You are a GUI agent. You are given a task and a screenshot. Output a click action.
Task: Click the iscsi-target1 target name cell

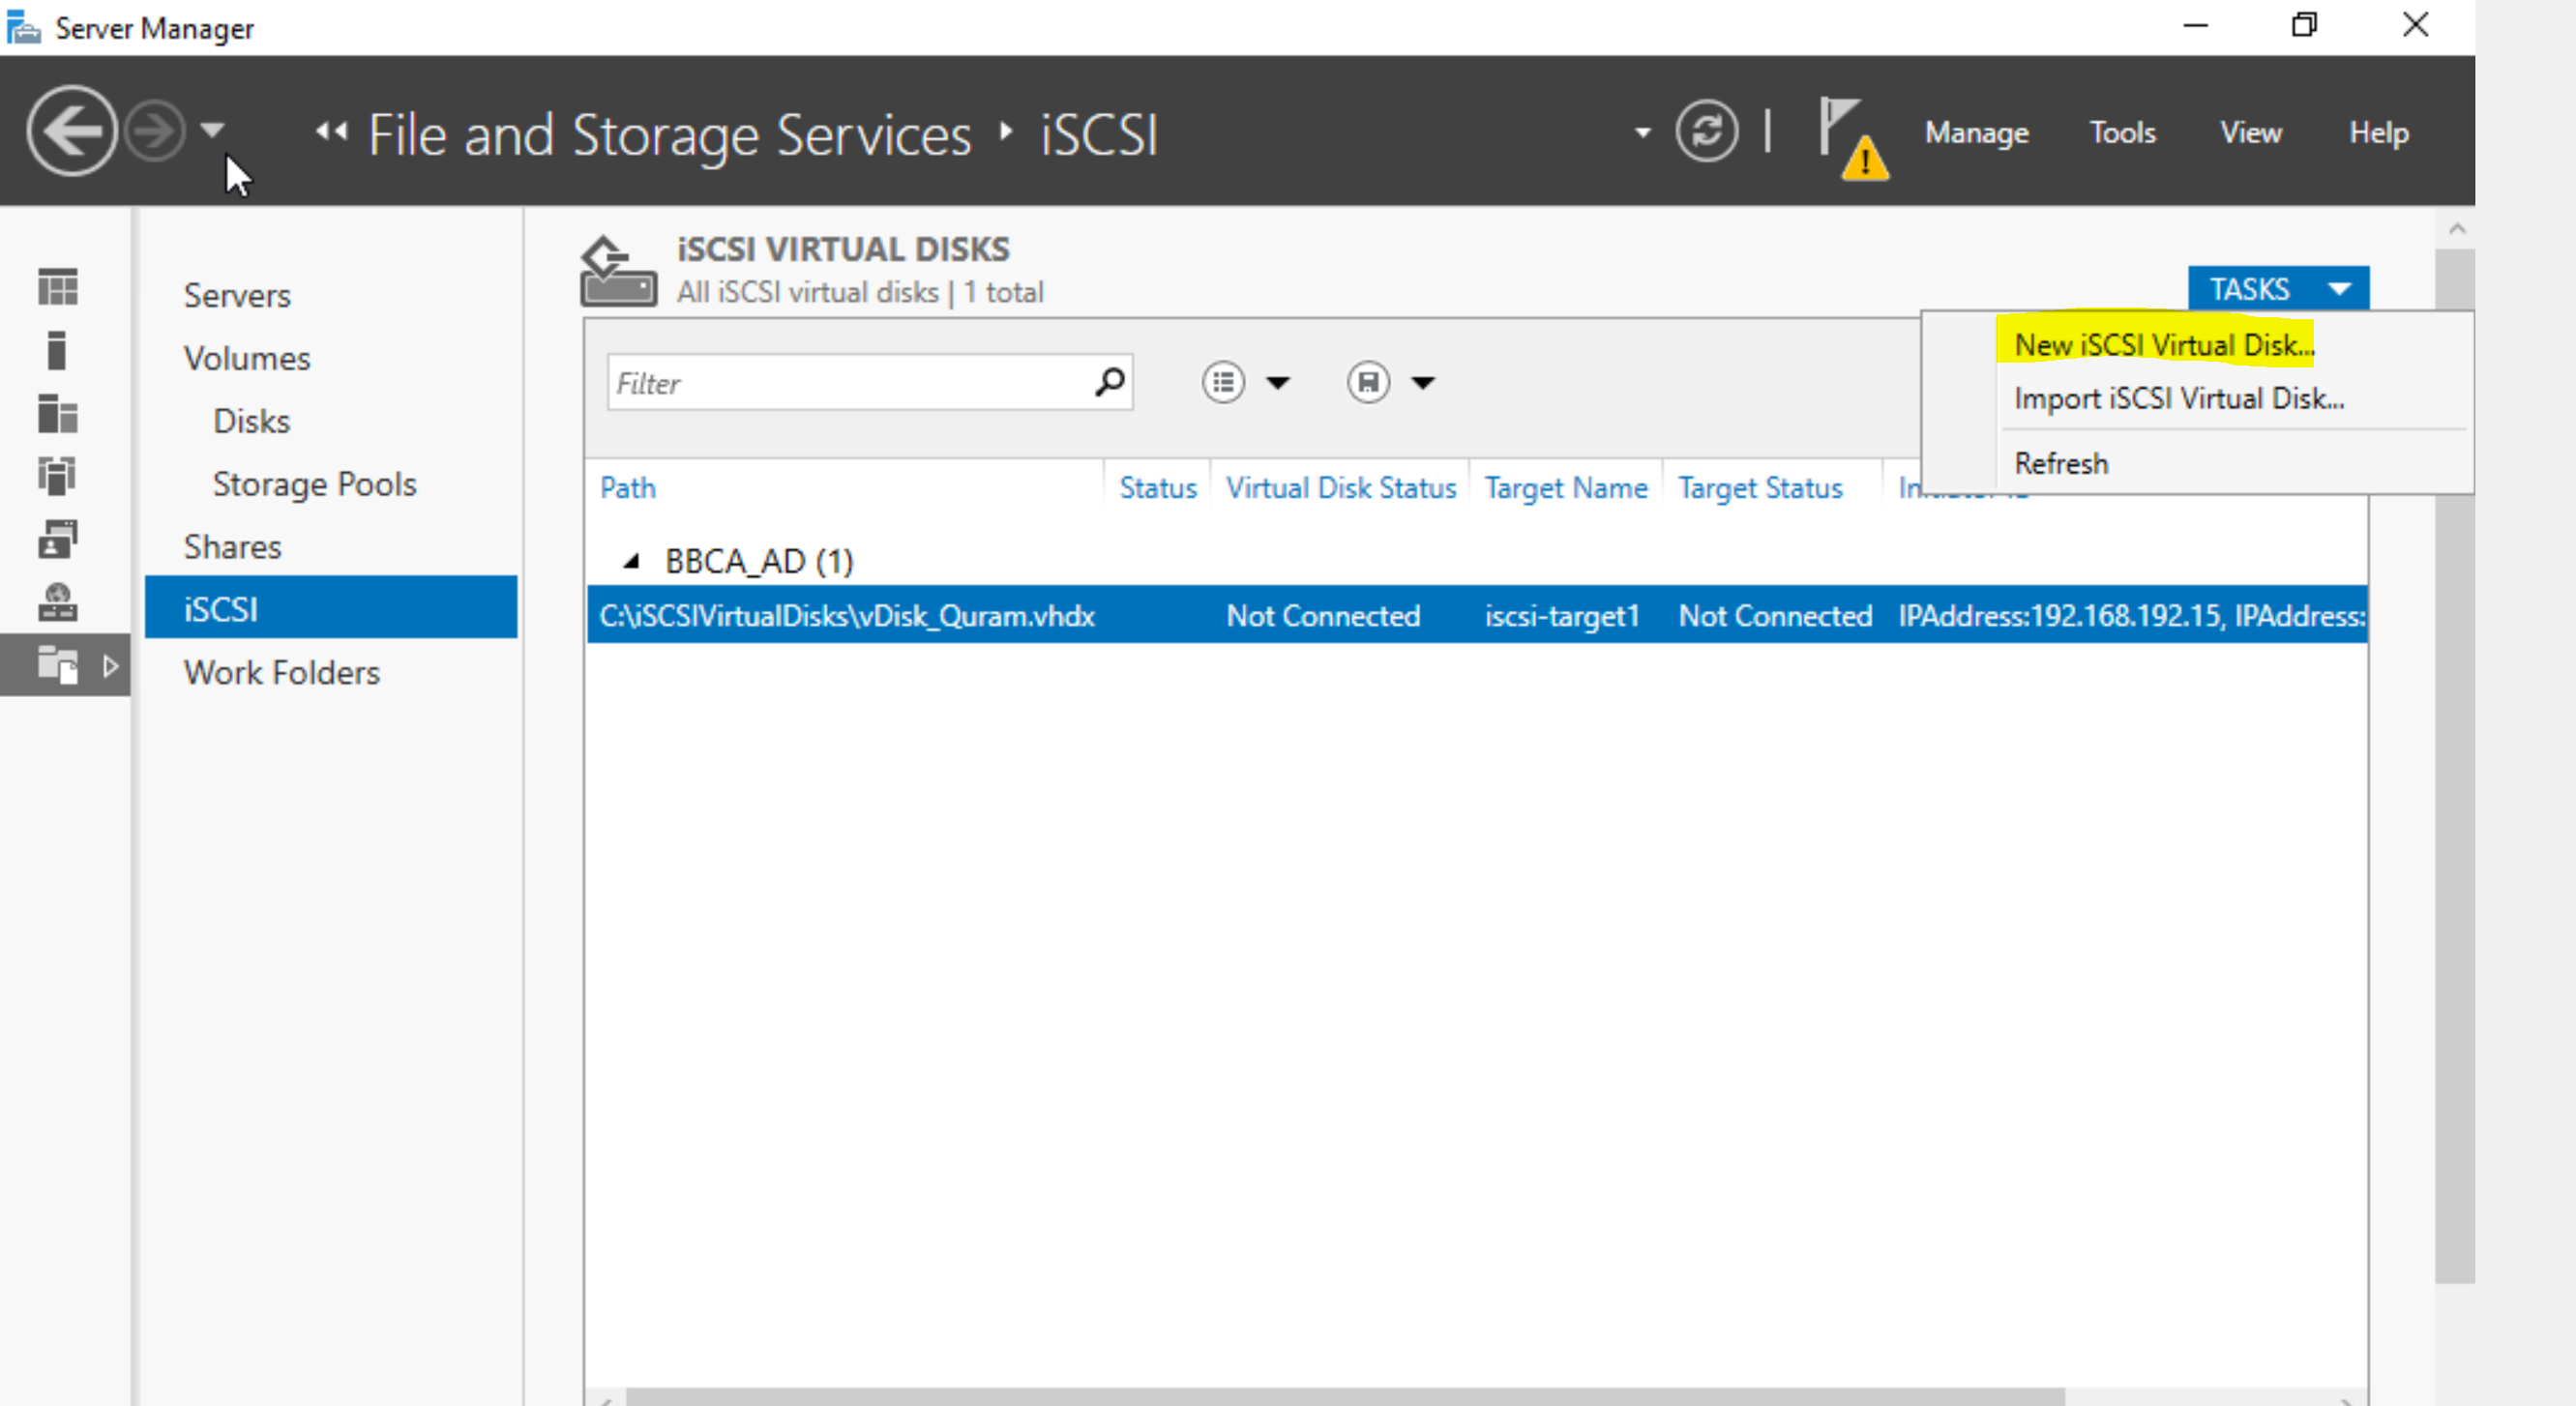(x=1562, y=616)
